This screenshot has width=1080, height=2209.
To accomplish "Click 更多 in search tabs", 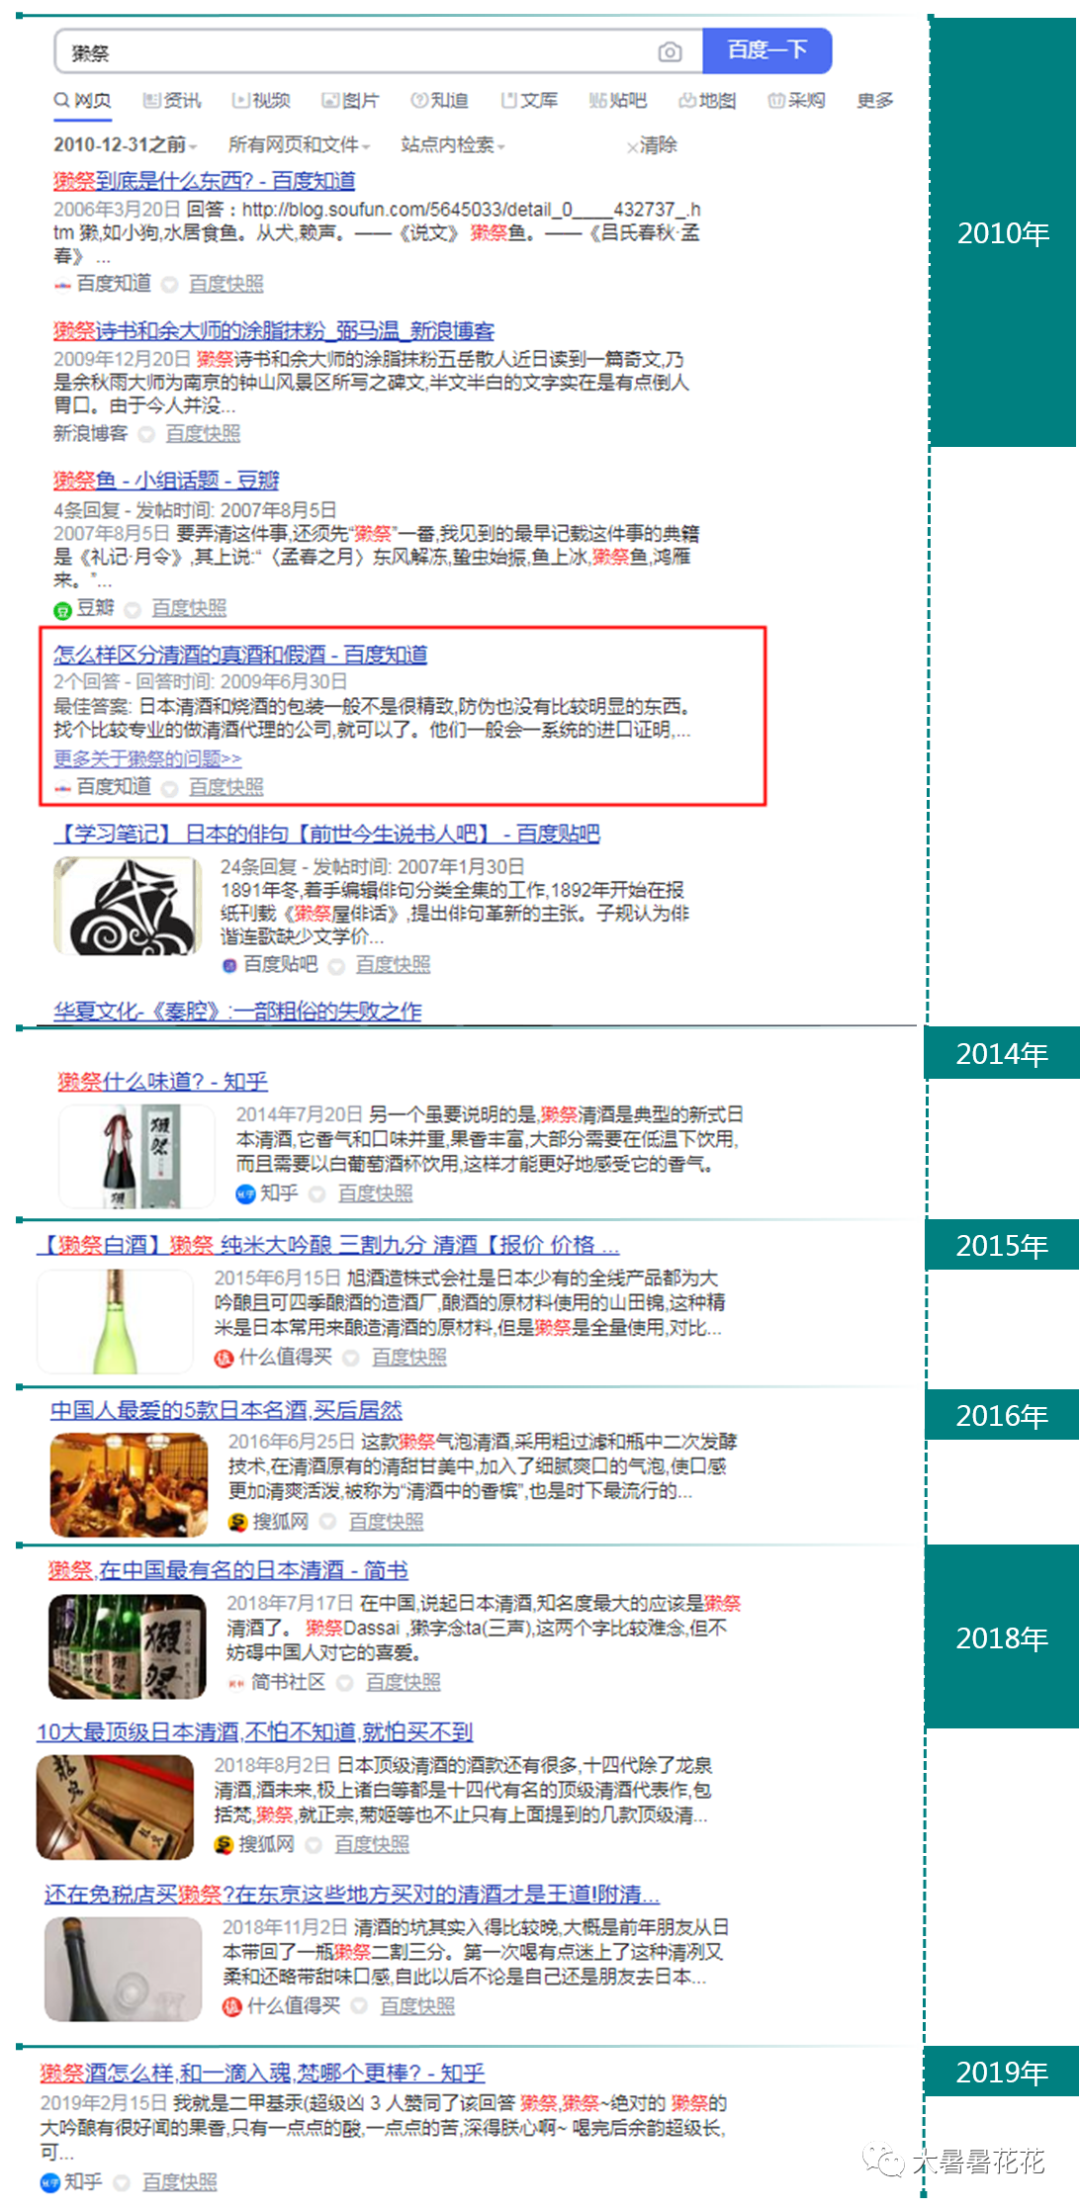I will (875, 100).
